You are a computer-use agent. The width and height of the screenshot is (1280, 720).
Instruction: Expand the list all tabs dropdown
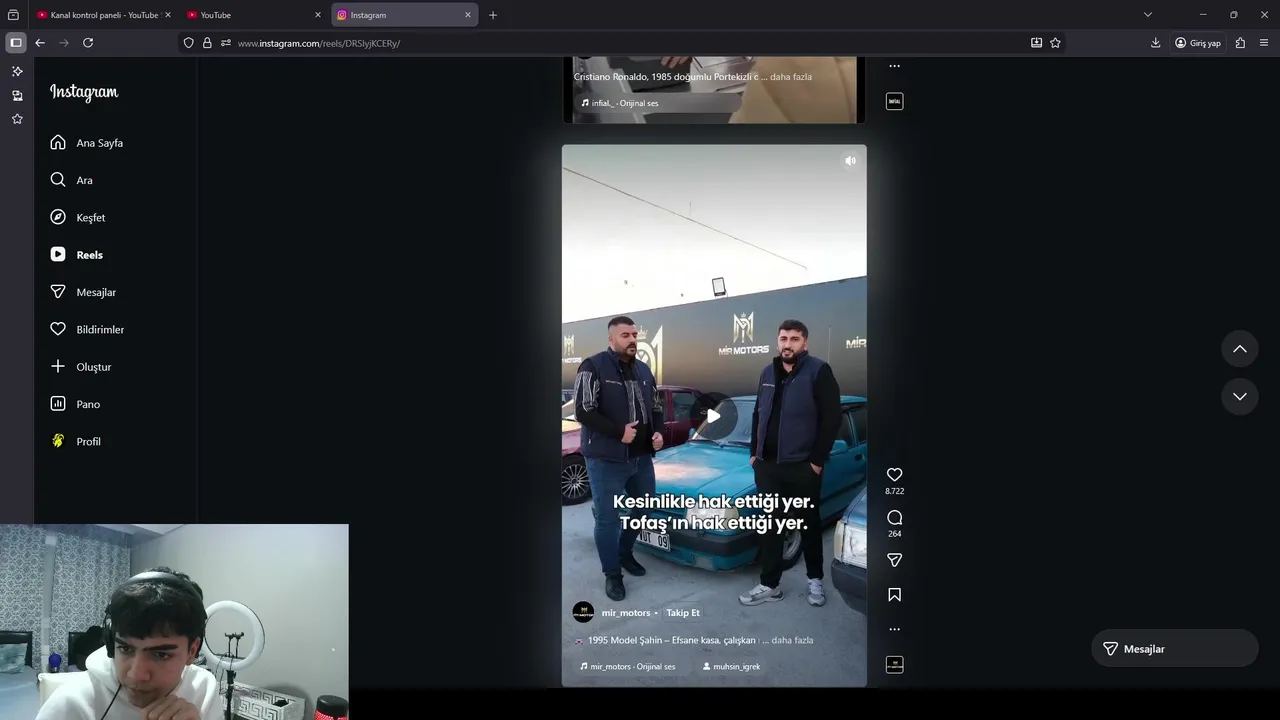pos(1148,15)
